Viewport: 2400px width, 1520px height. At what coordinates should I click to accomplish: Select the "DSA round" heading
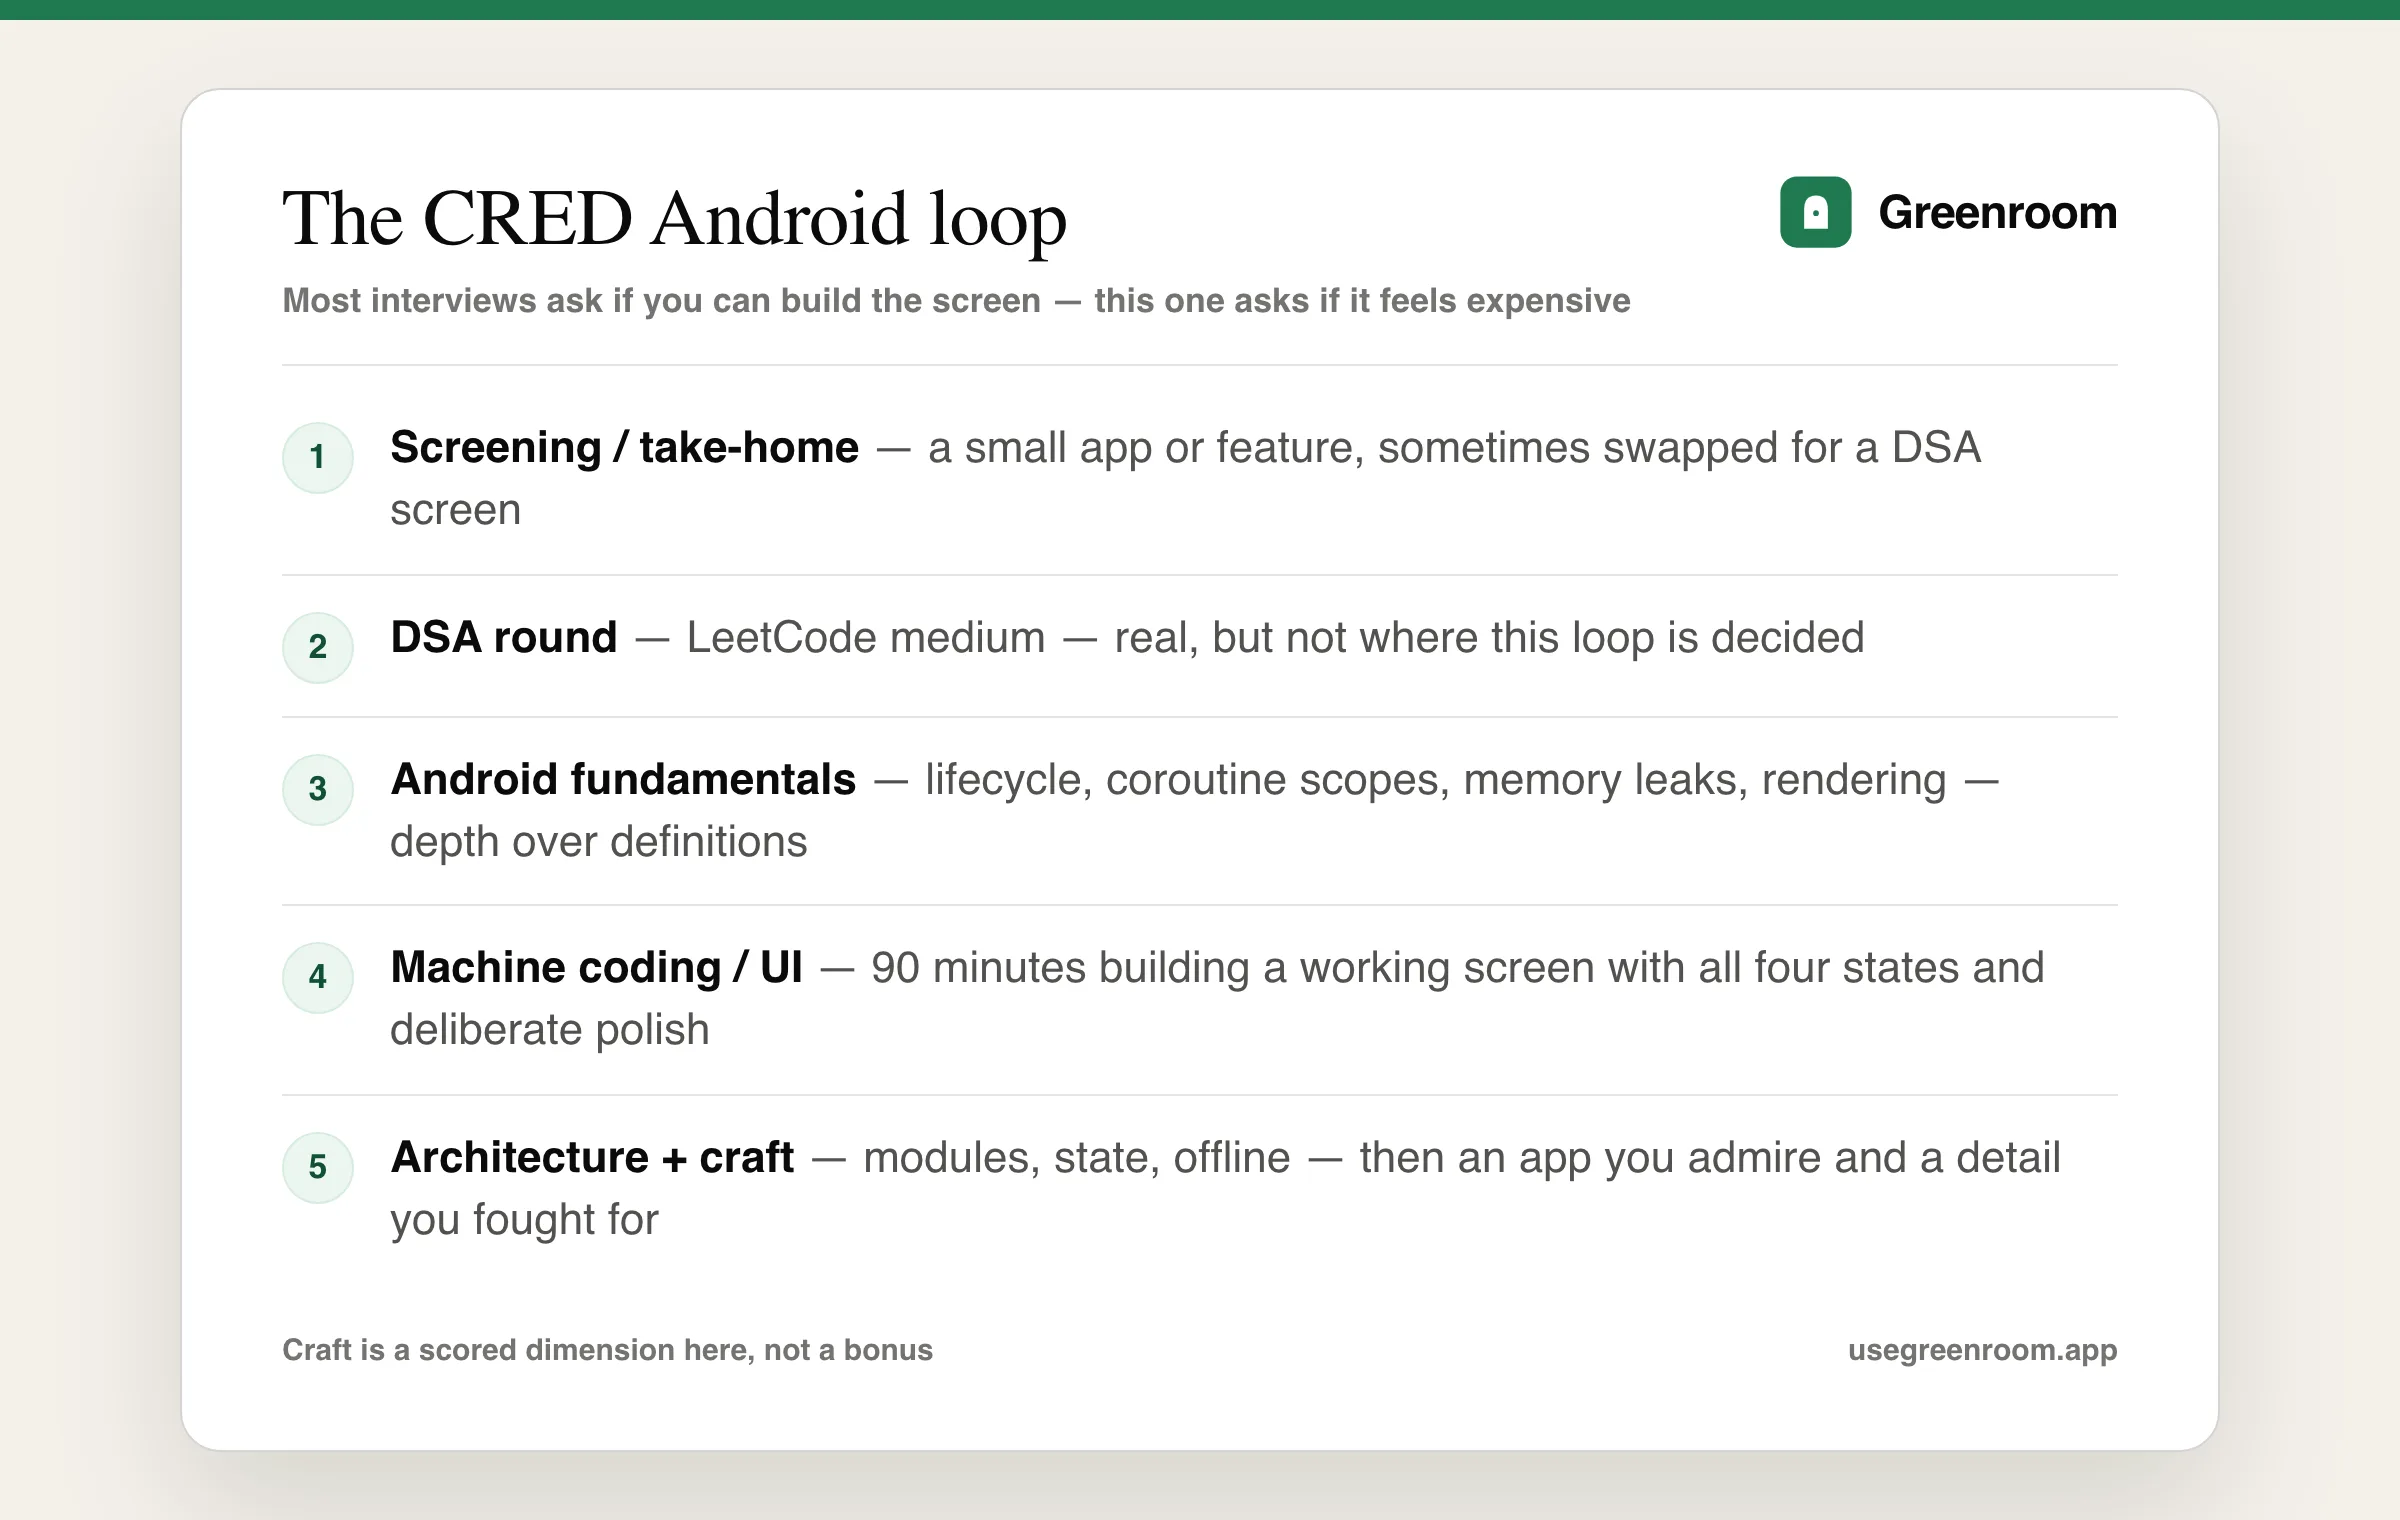click(504, 638)
